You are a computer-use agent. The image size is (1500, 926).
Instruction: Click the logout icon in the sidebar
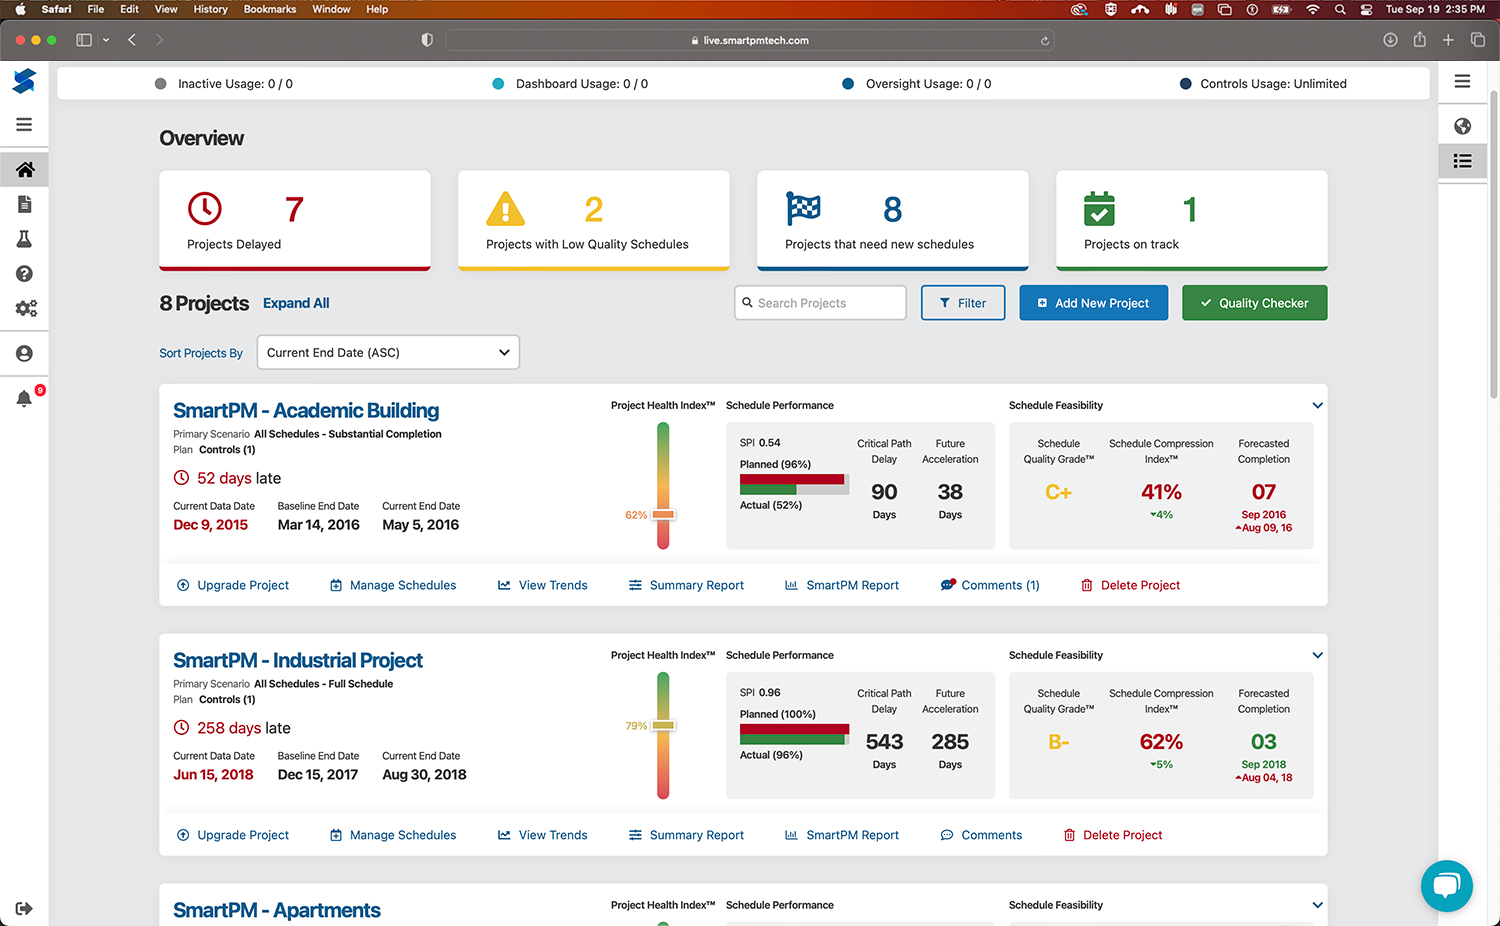click(x=24, y=909)
